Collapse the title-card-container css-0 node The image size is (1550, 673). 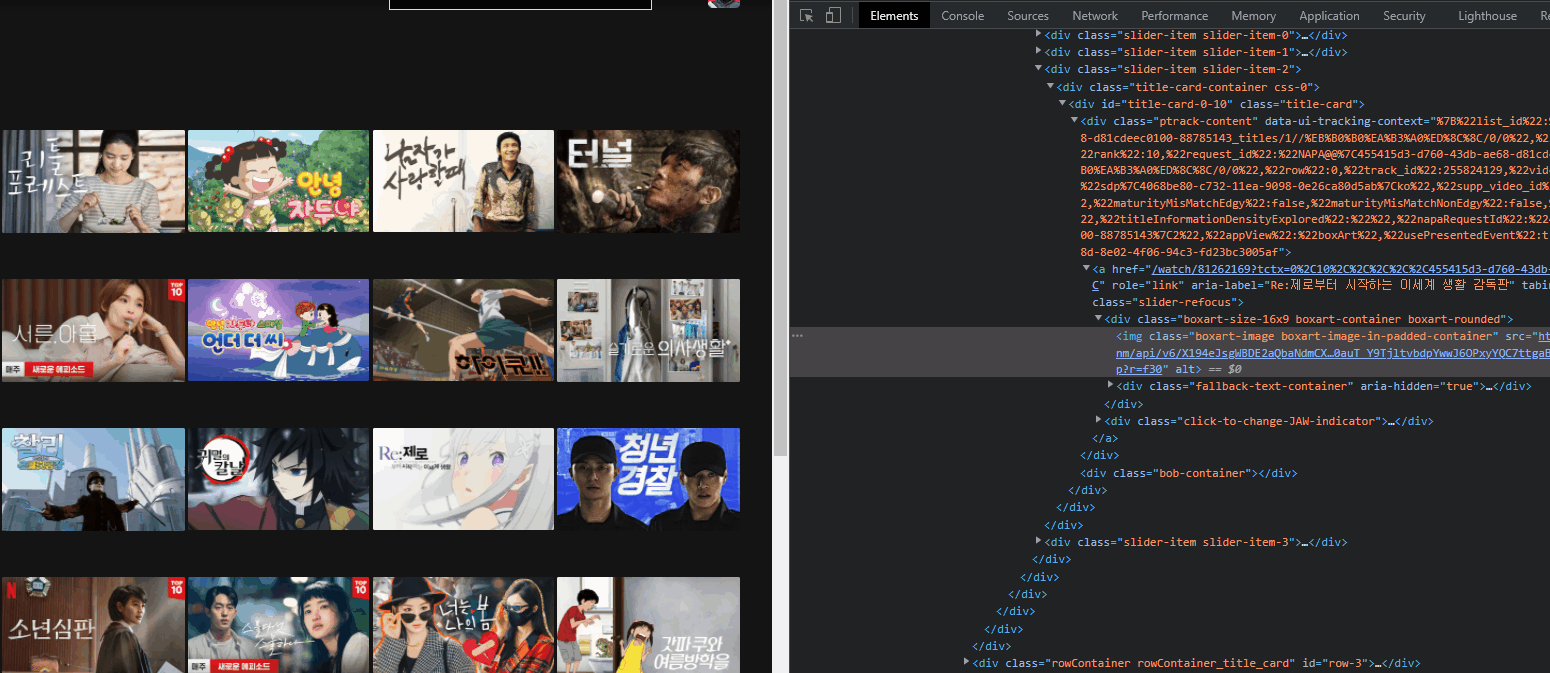tap(1051, 87)
